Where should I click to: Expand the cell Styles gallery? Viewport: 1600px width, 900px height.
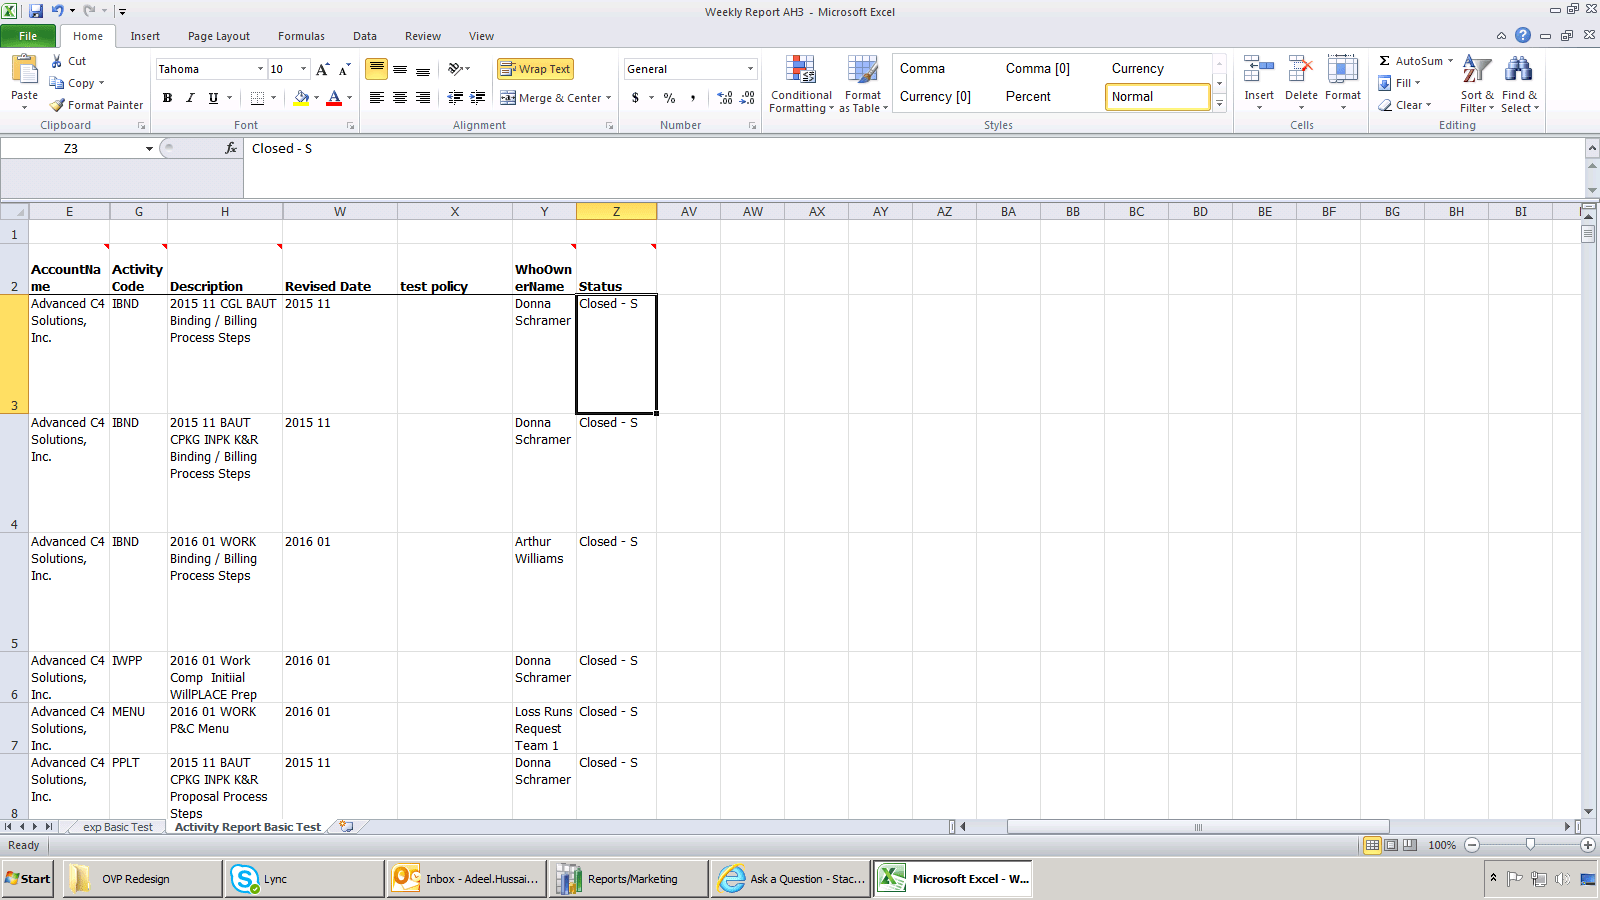[x=1220, y=104]
